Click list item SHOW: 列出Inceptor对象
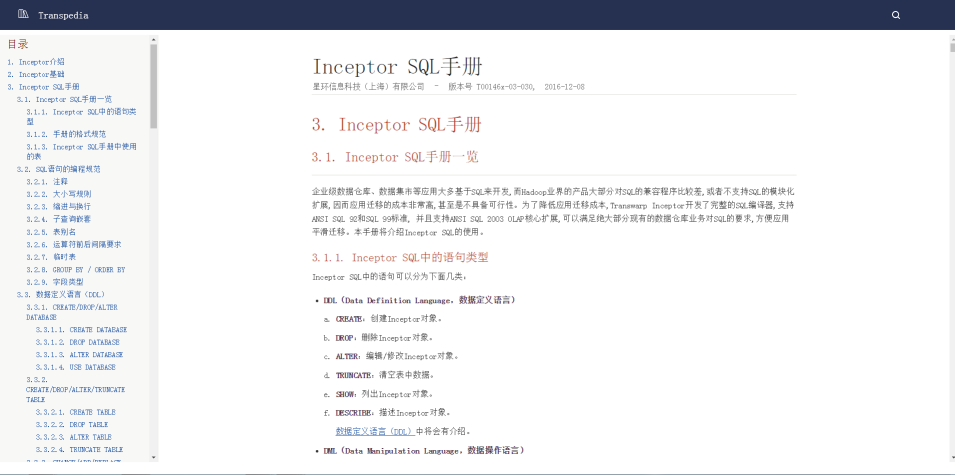 (385, 394)
